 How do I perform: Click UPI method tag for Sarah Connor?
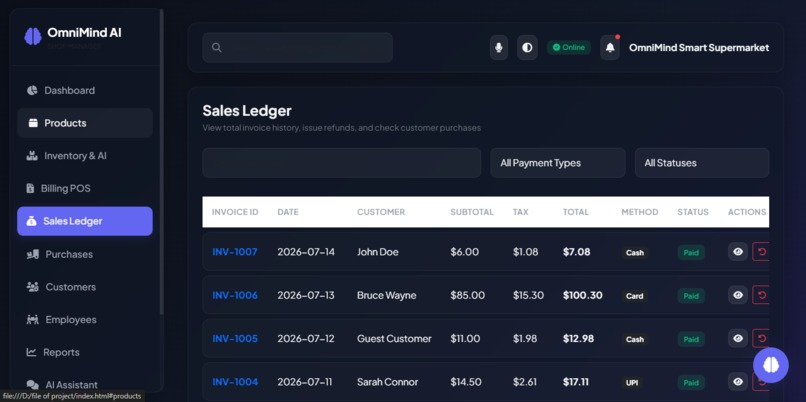coord(632,382)
